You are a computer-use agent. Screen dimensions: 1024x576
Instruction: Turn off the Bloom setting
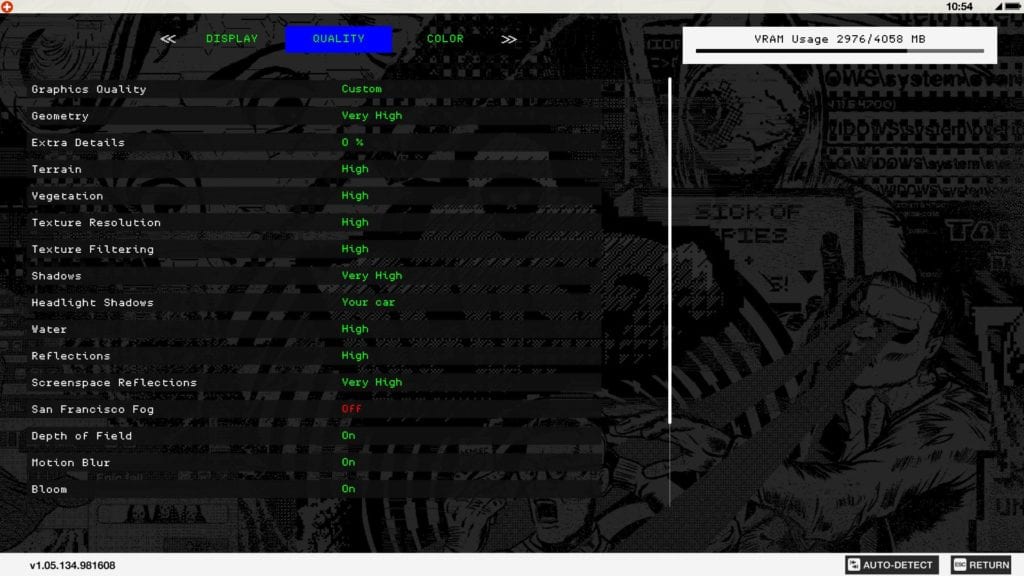click(348, 489)
